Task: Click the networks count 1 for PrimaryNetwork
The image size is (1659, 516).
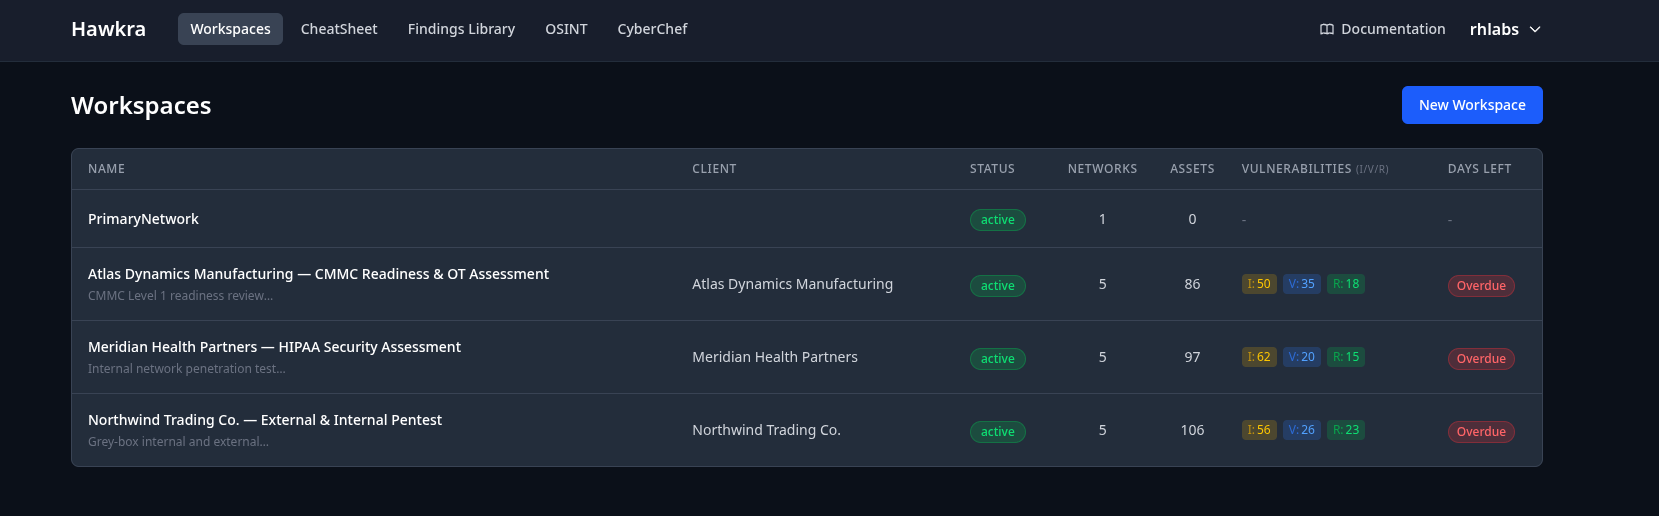Action: click(x=1102, y=219)
